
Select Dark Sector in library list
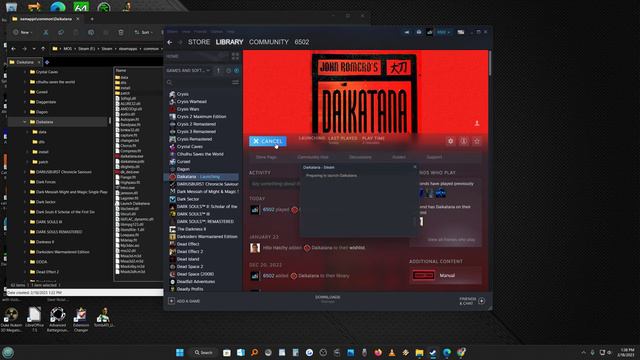click(188, 199)
